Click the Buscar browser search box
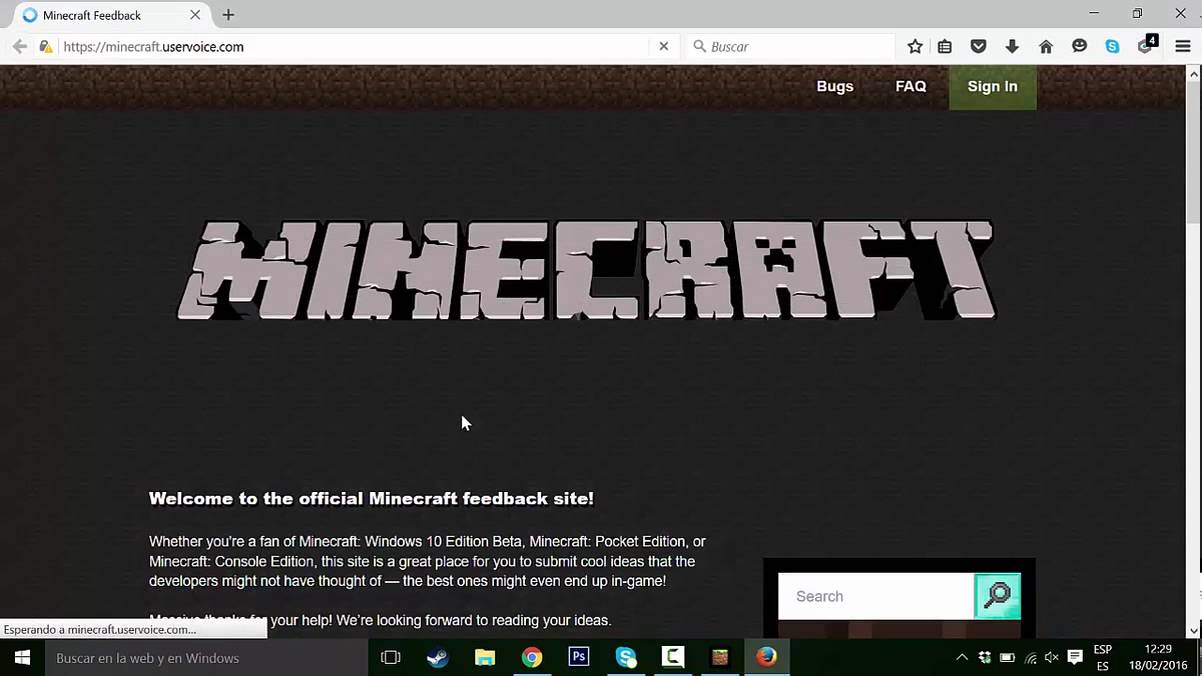This screenshot has width=1202, height=676. [790, 46]
